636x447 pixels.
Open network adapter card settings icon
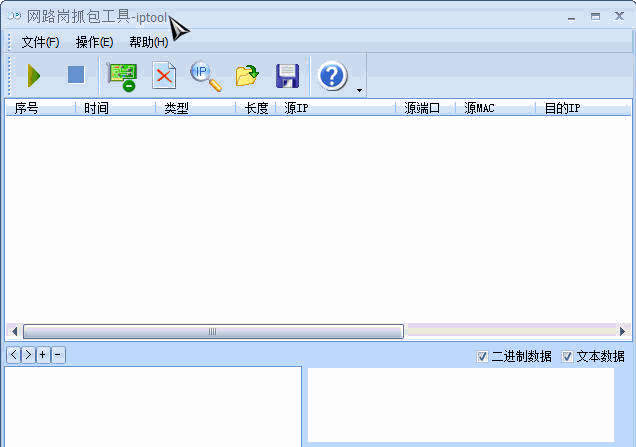pyautogui.click(x=122, y=76)
